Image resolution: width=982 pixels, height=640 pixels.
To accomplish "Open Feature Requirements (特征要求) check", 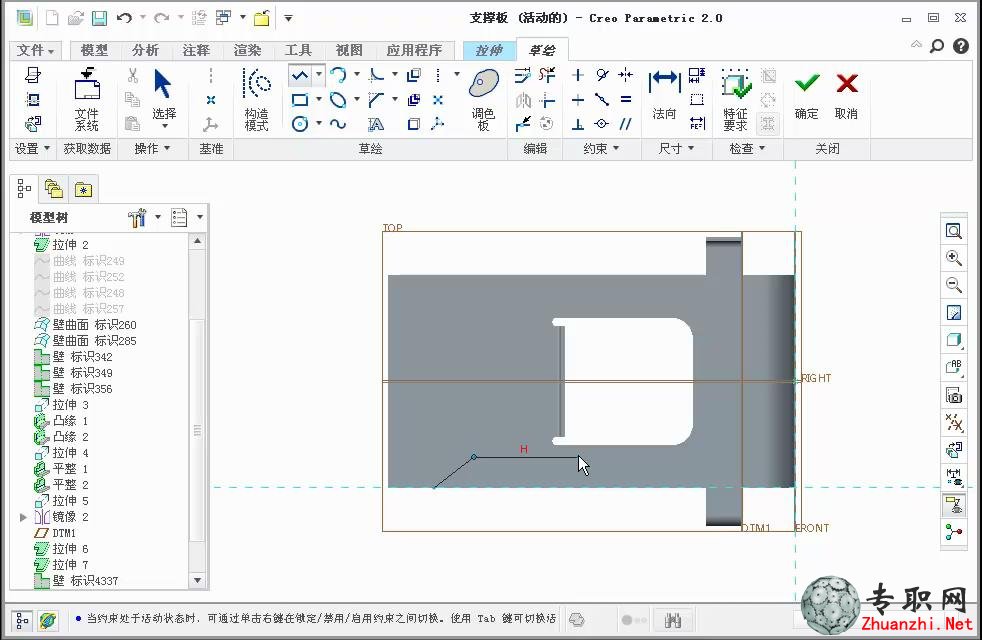I will tap(735, 100).
